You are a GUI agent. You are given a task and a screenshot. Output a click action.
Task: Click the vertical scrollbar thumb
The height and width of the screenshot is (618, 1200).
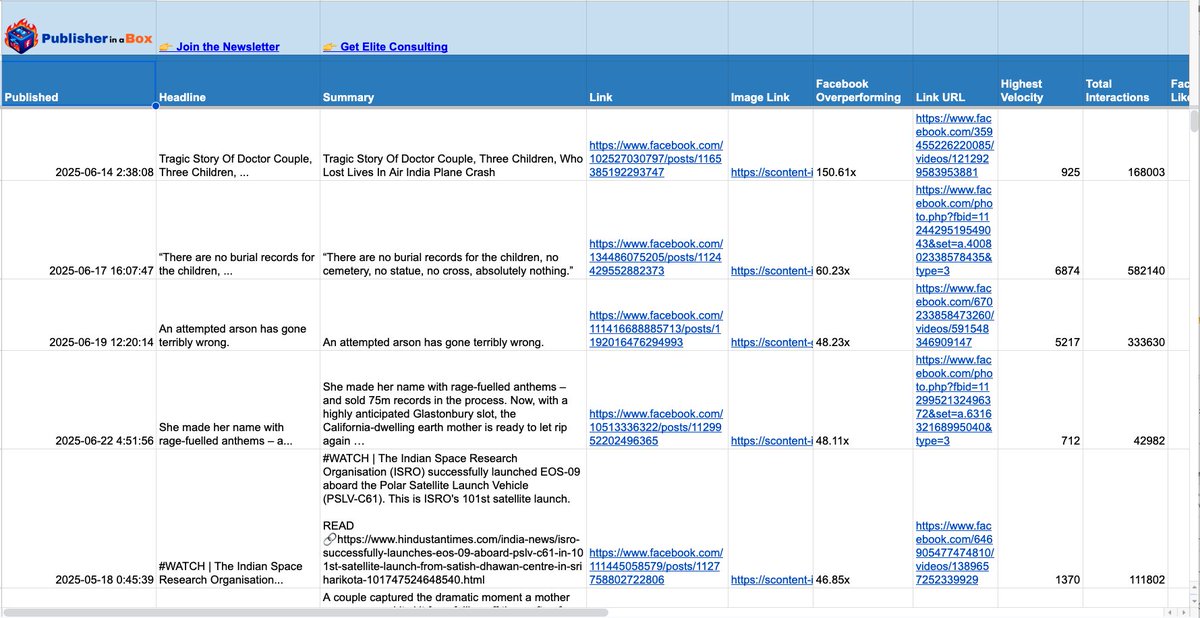1193,122
